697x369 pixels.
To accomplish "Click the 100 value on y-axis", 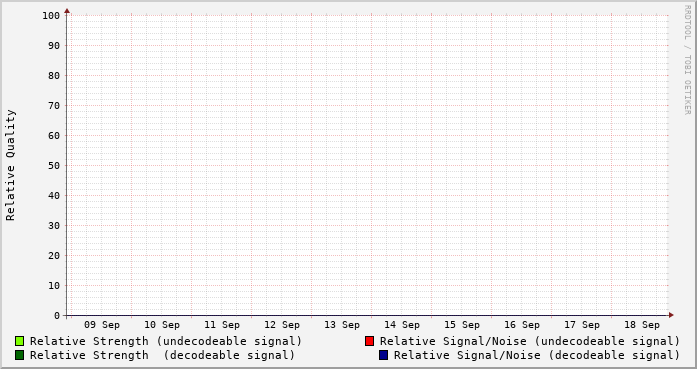I will tap(51, 16).
